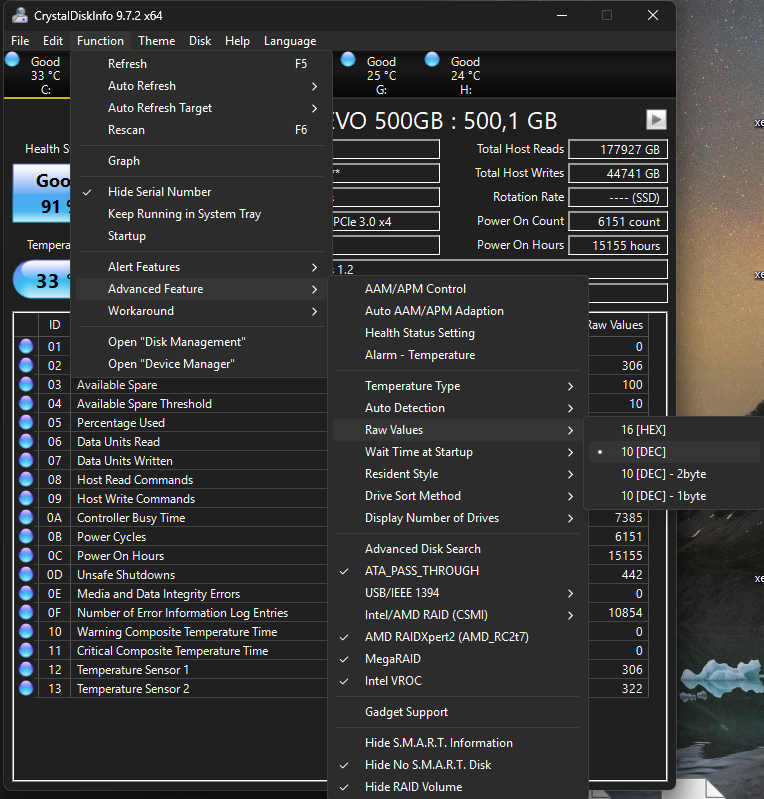Select 10 [DEC] - 2byte option
The width and height of the screenshot is (764, 799).
pyautogui.click(x=674, y=474)
